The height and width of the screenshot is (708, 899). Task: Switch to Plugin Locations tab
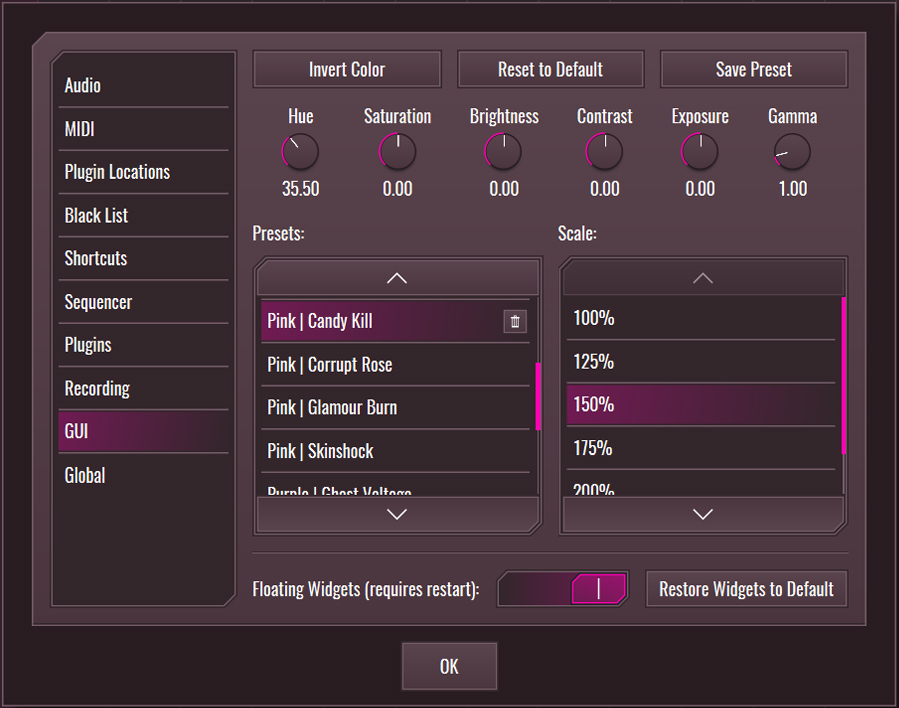point(143,173)
